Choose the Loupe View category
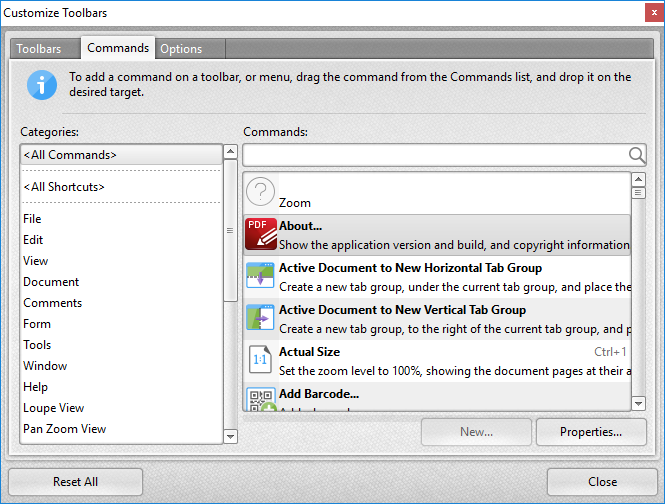Viewport: 665px width, 504px height. click(54, 408)
